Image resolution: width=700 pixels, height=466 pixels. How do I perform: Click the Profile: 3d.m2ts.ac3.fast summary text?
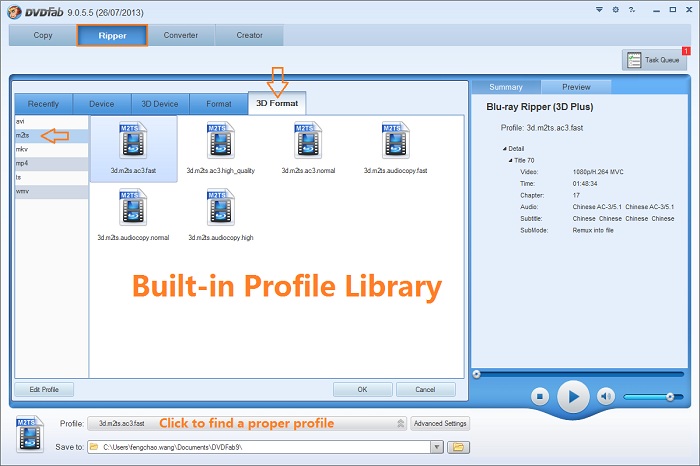(542, 128)
